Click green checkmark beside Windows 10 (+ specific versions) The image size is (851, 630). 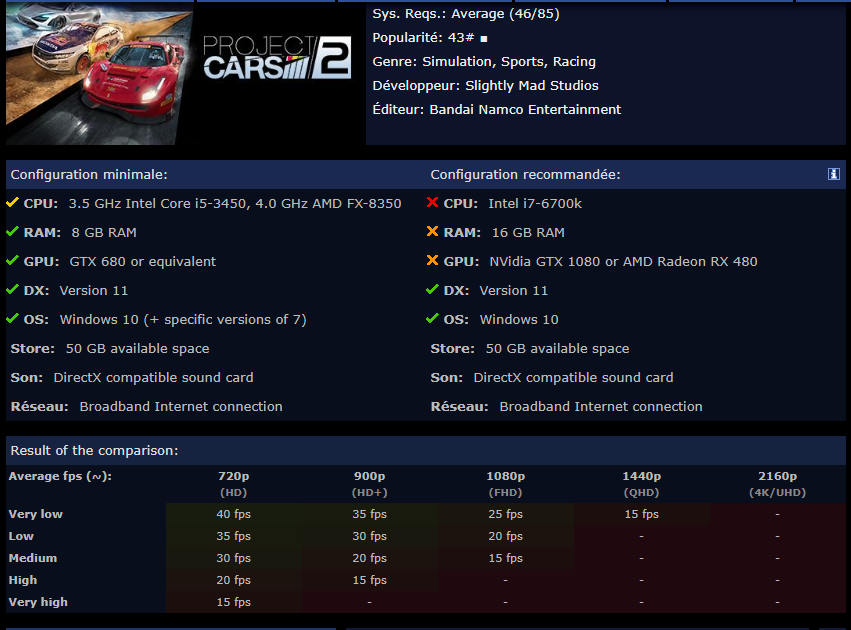[x=12, y=319]
